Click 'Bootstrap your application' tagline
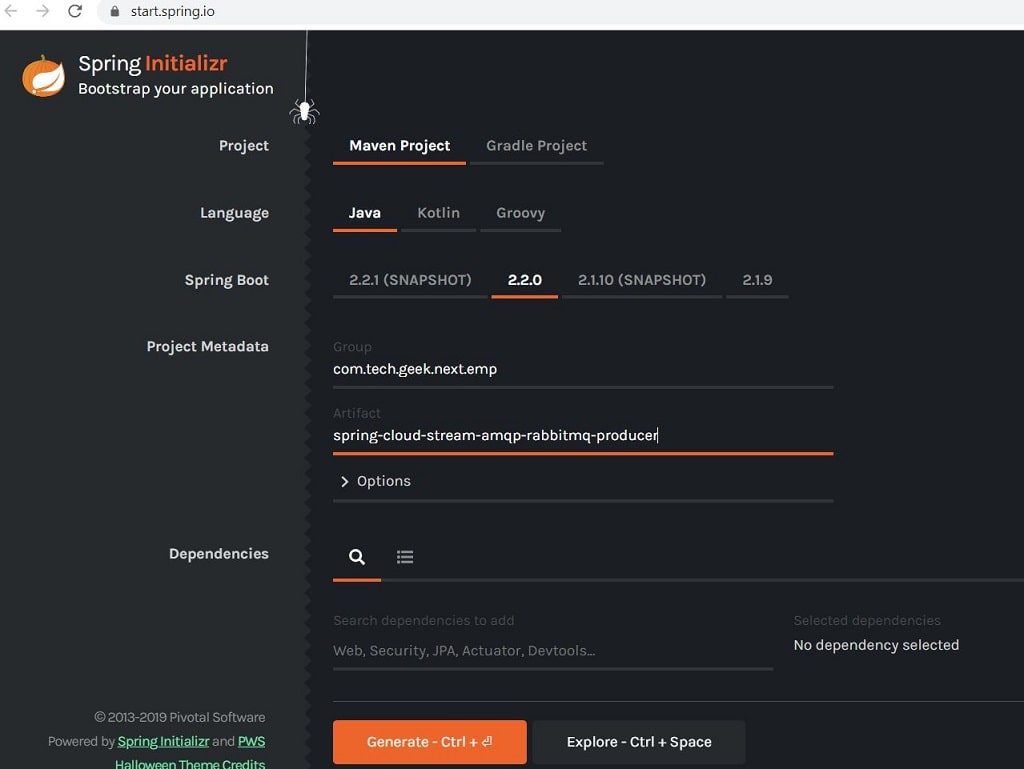The width and height of the screenshot is (1024, 769). pos(176,89)
